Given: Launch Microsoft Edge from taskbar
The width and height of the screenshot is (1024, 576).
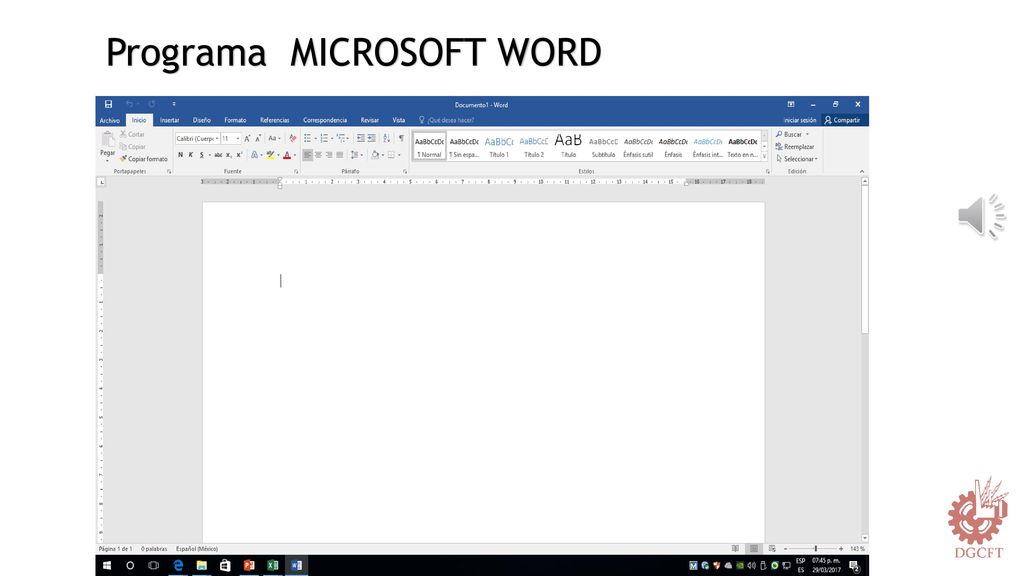Looking at the screenshot, I should tap(178, 566).
